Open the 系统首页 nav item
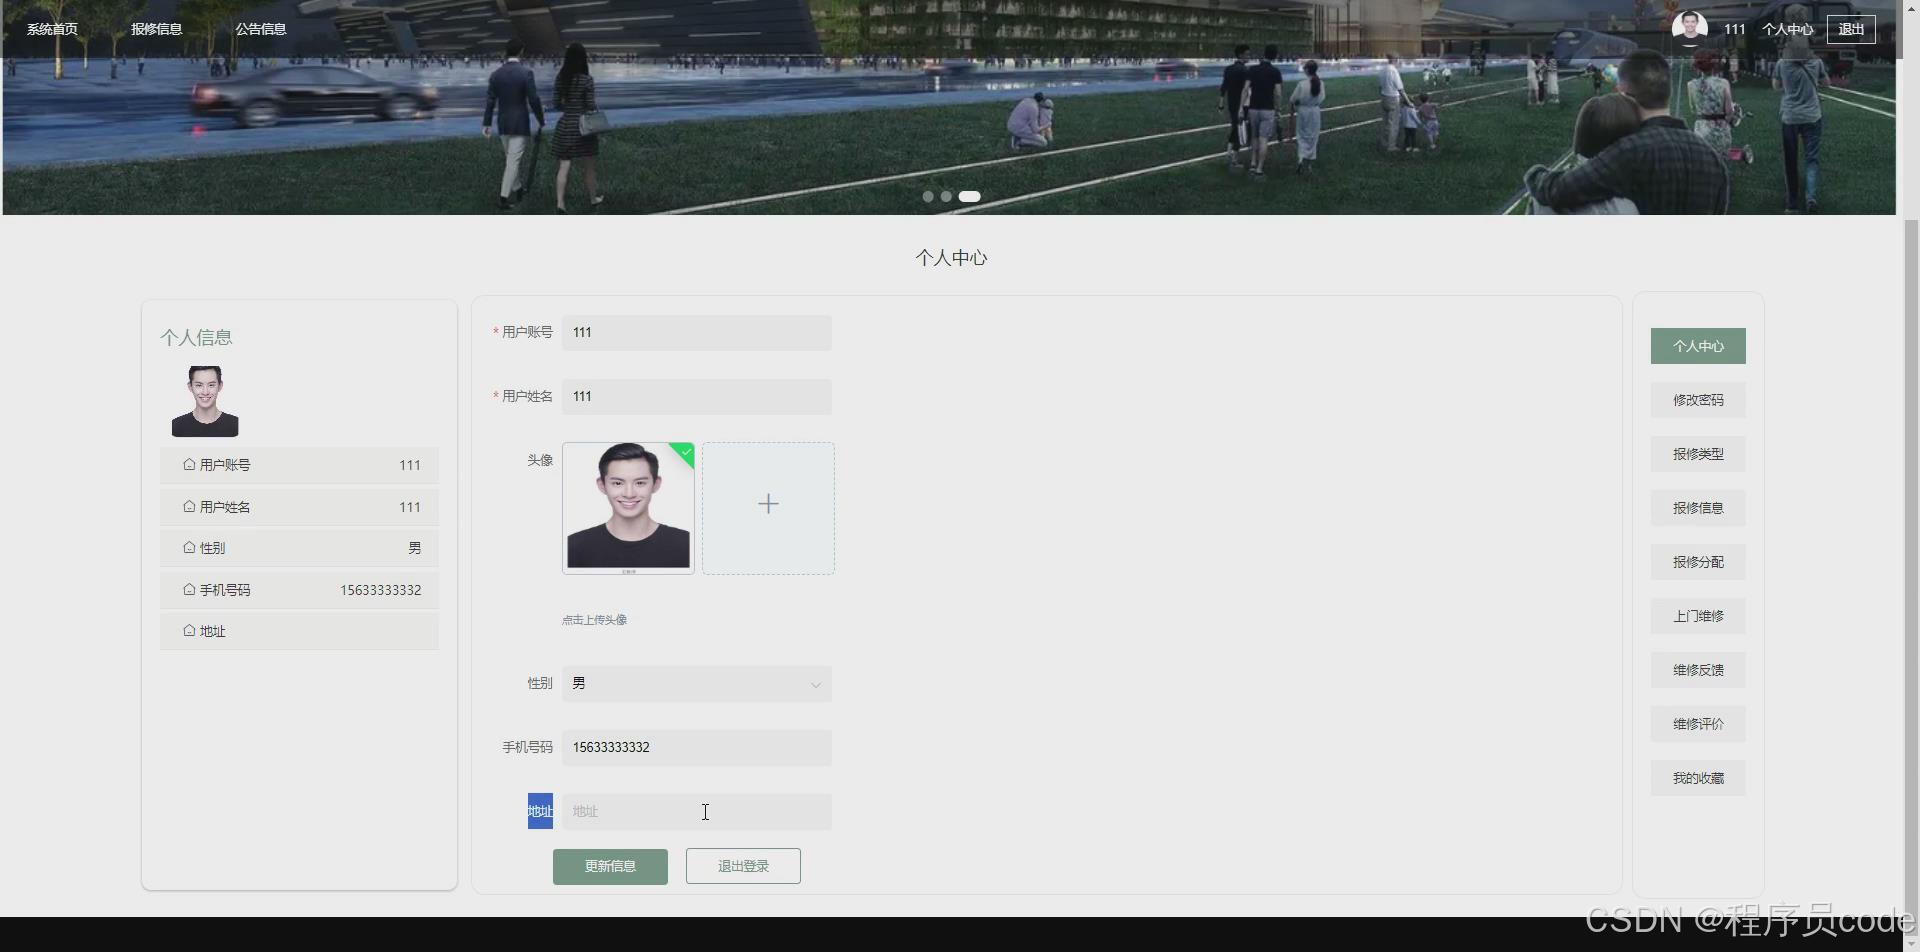This screenshot has height=952, width=1920. coord(52,29)
